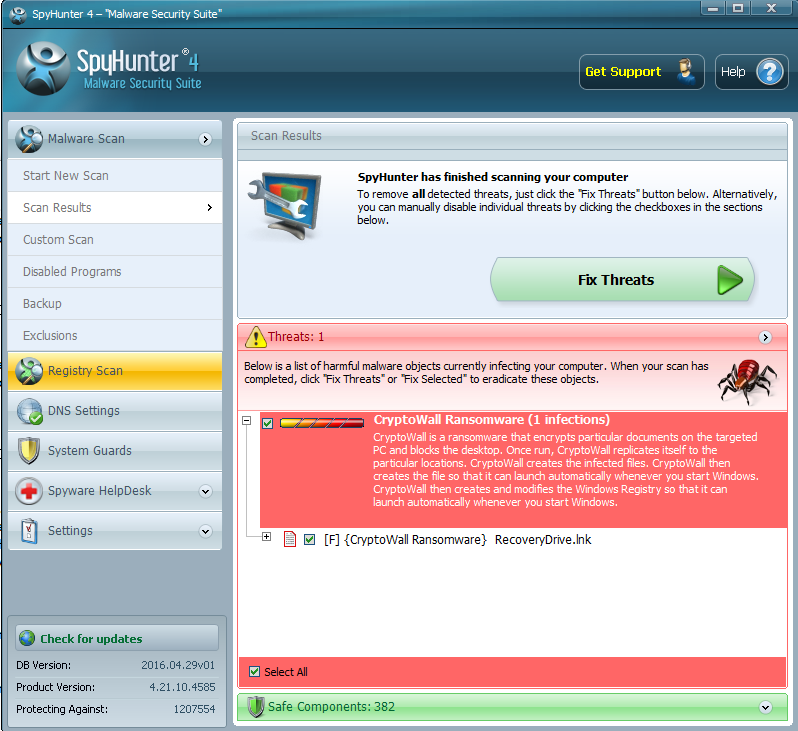Viewport: 798px width, 731px height.
Task: Click the globe icon in Check for updates
Action: point(27,638)
